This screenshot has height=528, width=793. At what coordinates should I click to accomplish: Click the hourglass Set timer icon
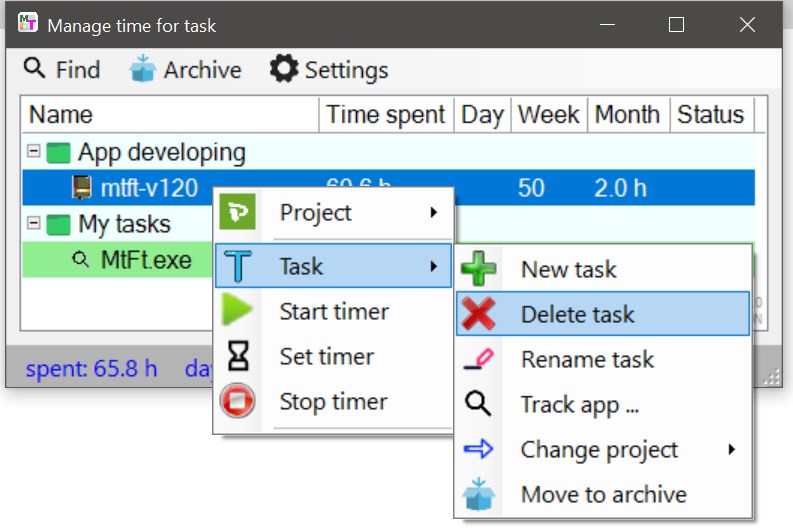pyautogui.click(x=237, y=356)
